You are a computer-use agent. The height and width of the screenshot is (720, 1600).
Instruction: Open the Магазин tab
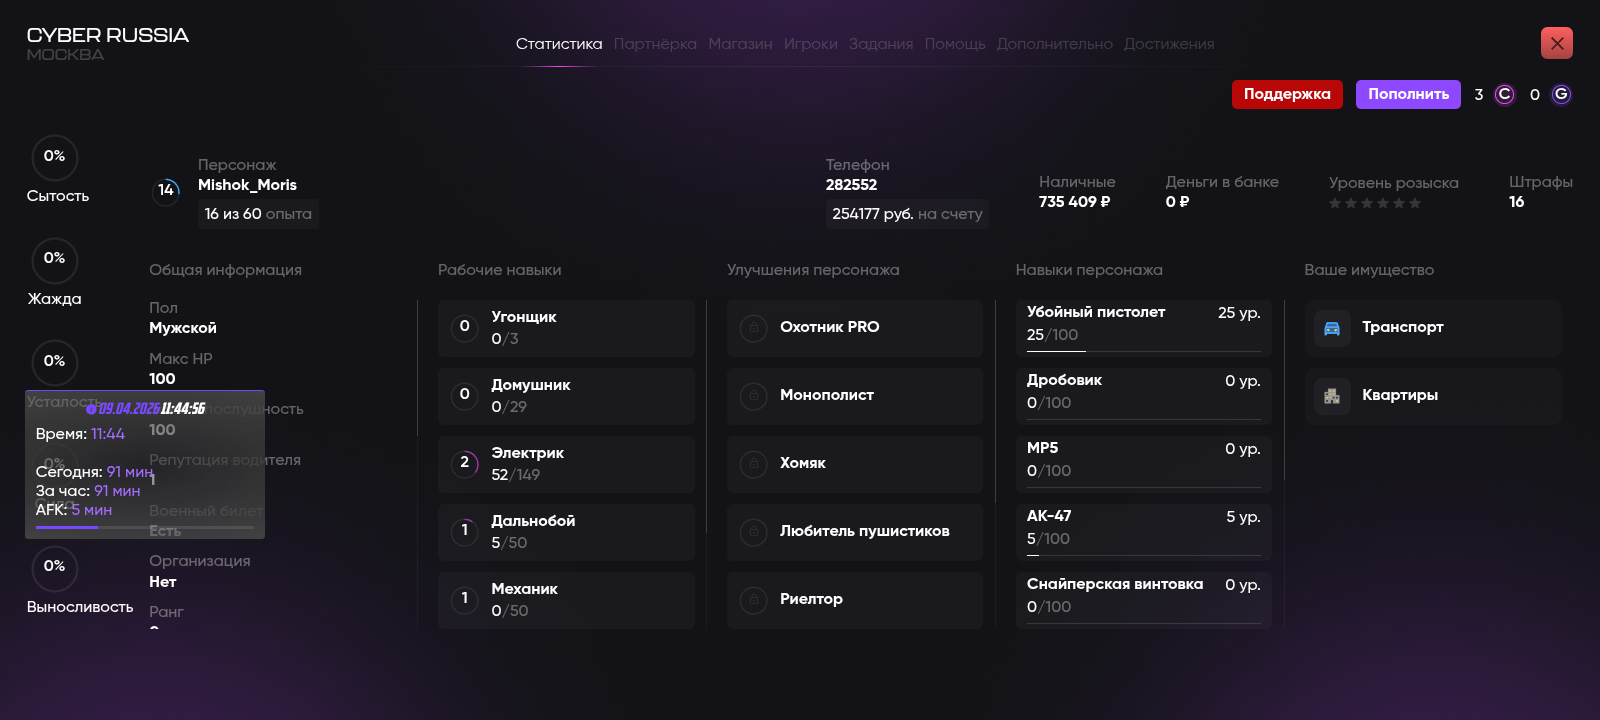(740, 44)
